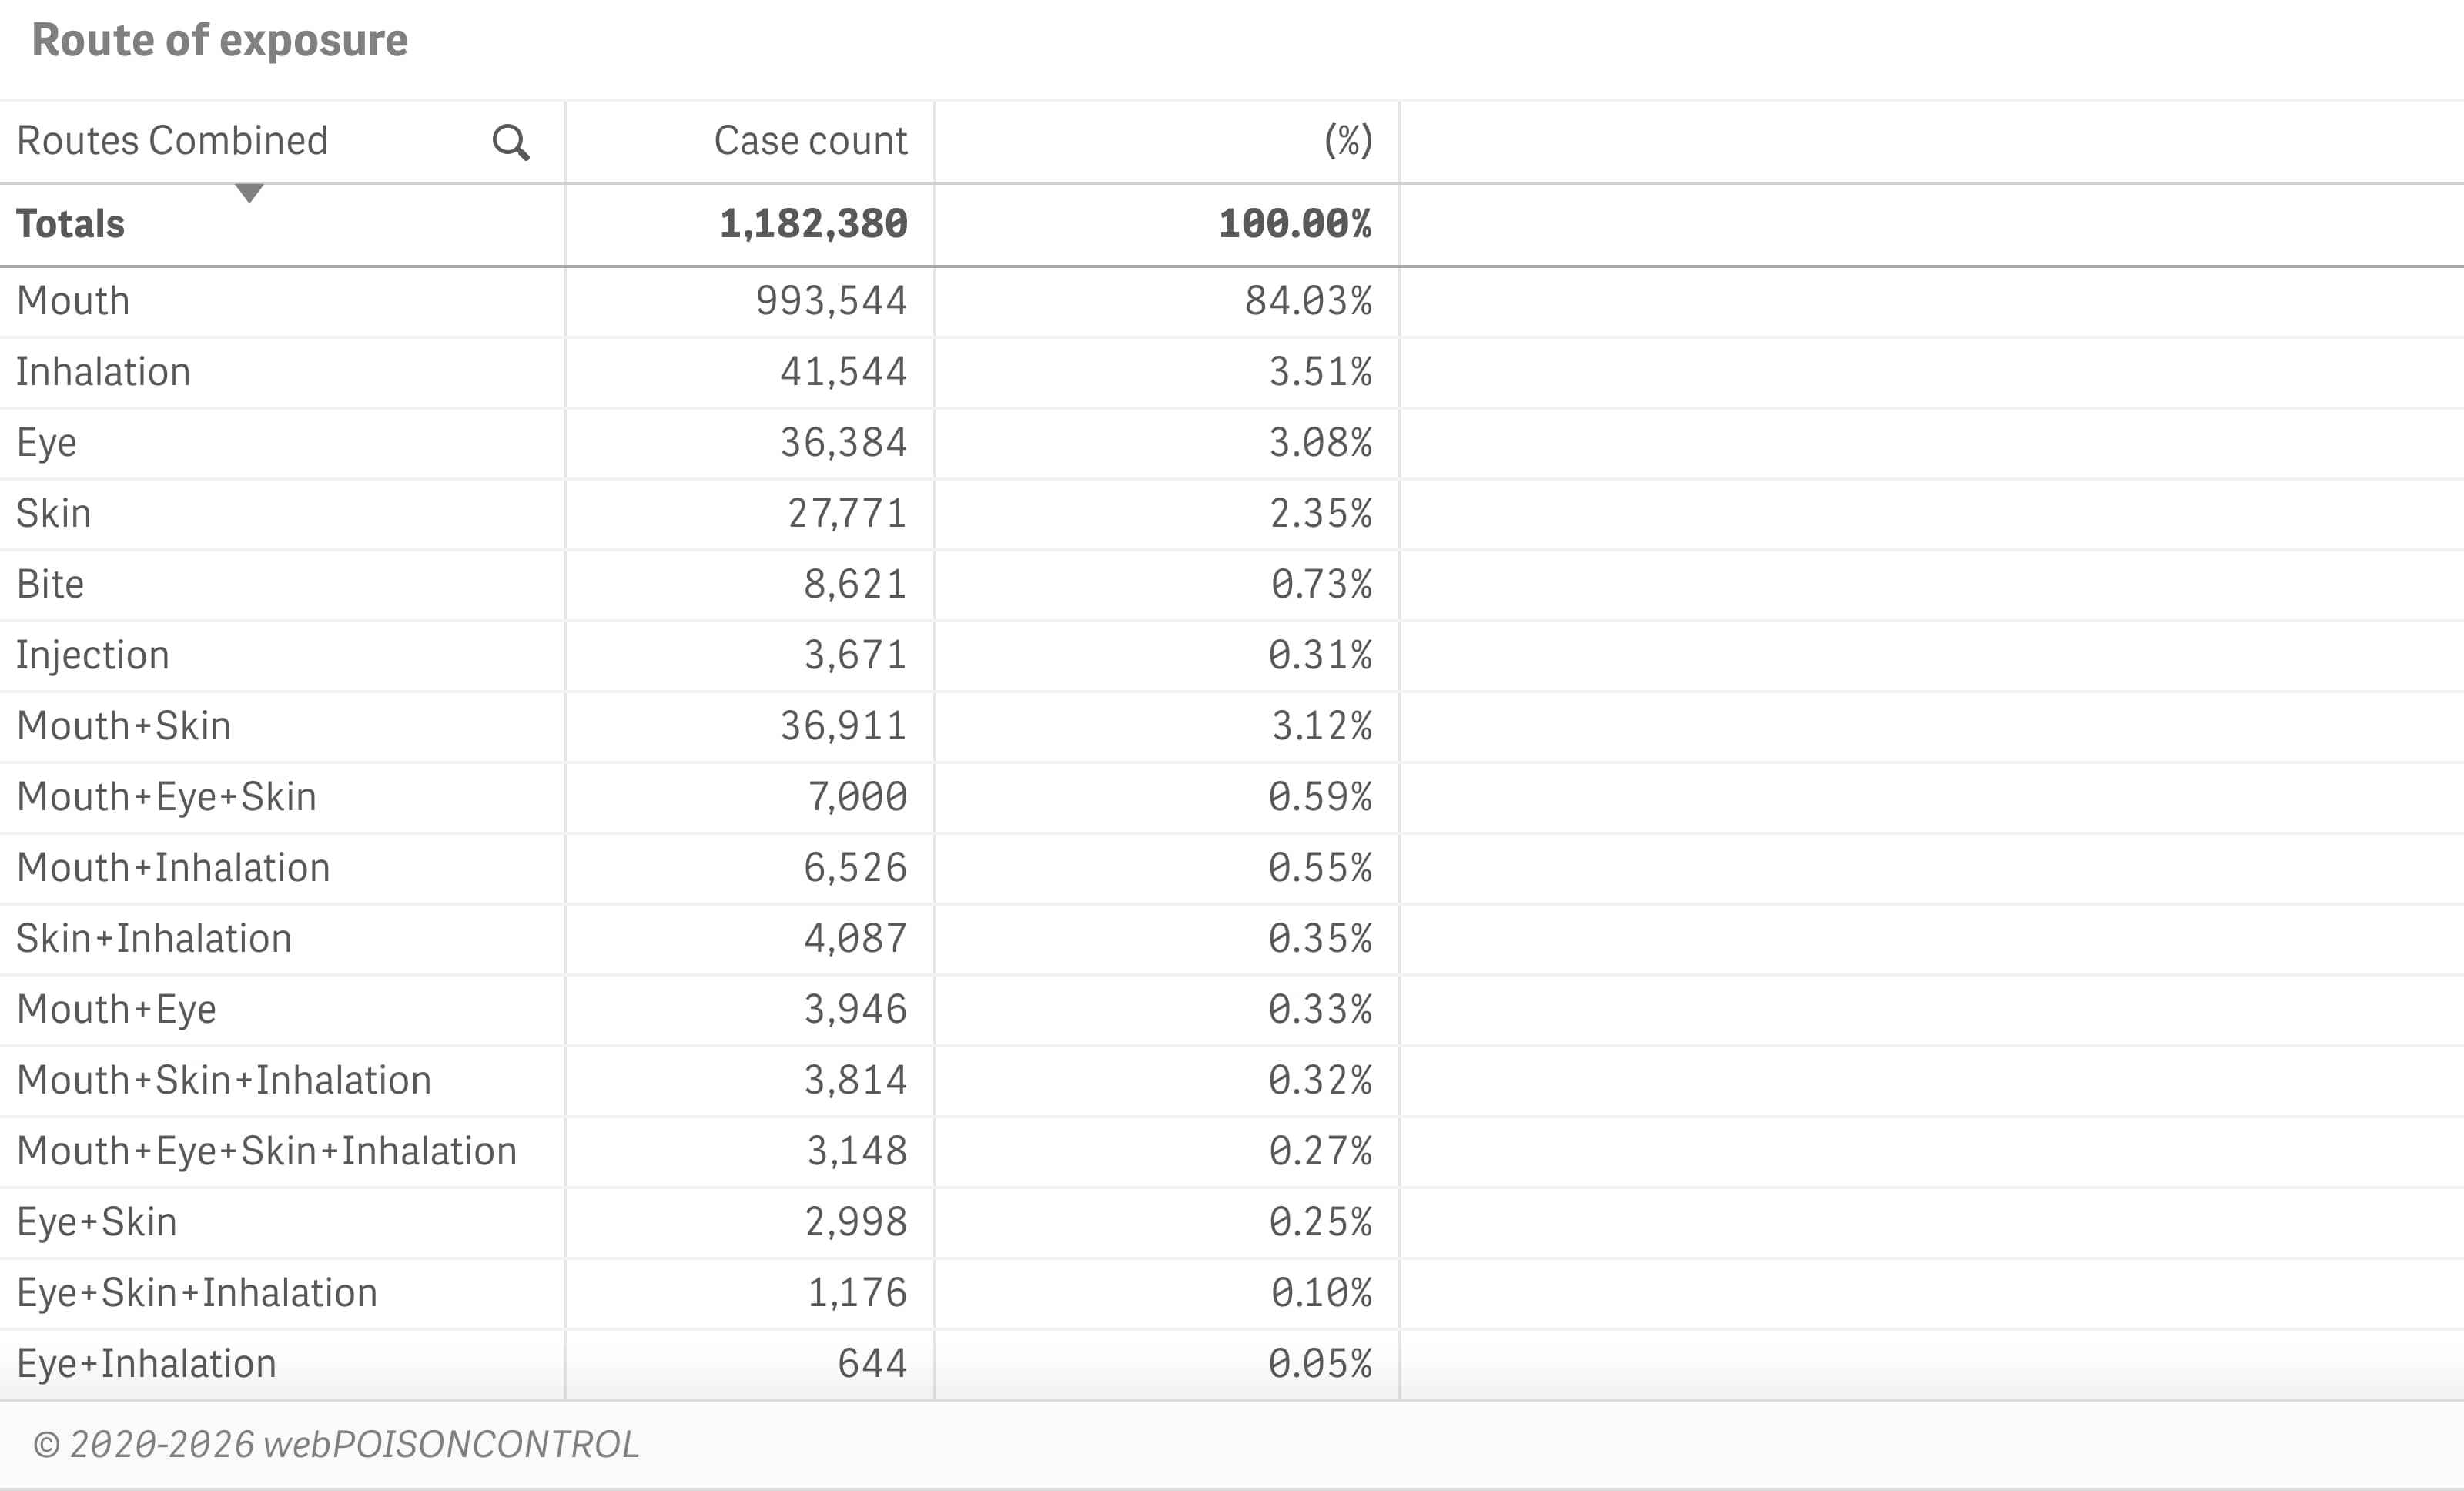
Task: Click the Eye route cell
Action: click(x=47, y=443)
